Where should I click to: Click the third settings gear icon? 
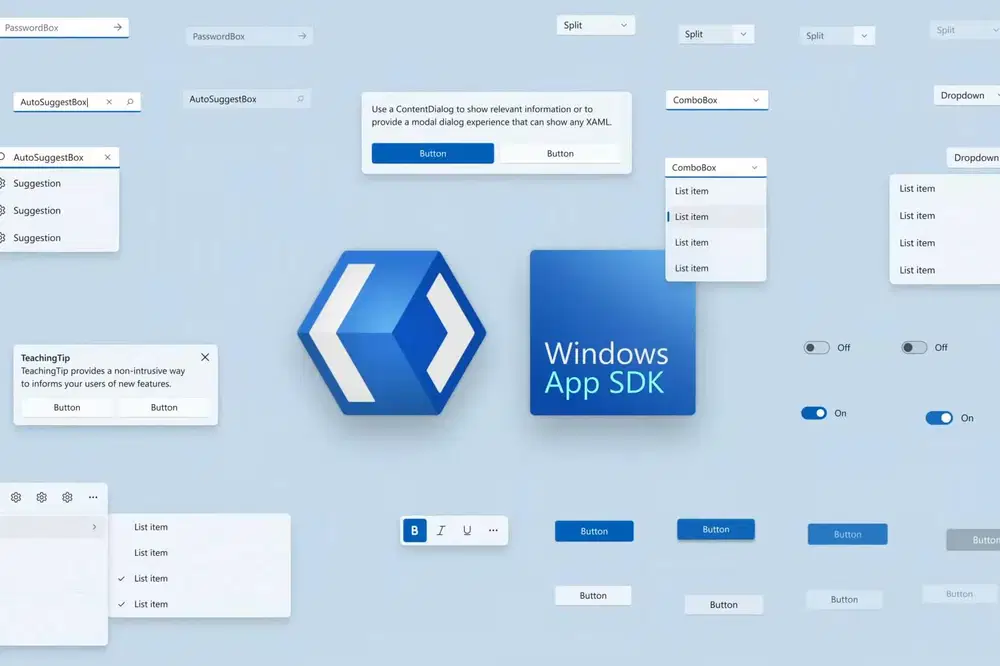click(67, 497)
